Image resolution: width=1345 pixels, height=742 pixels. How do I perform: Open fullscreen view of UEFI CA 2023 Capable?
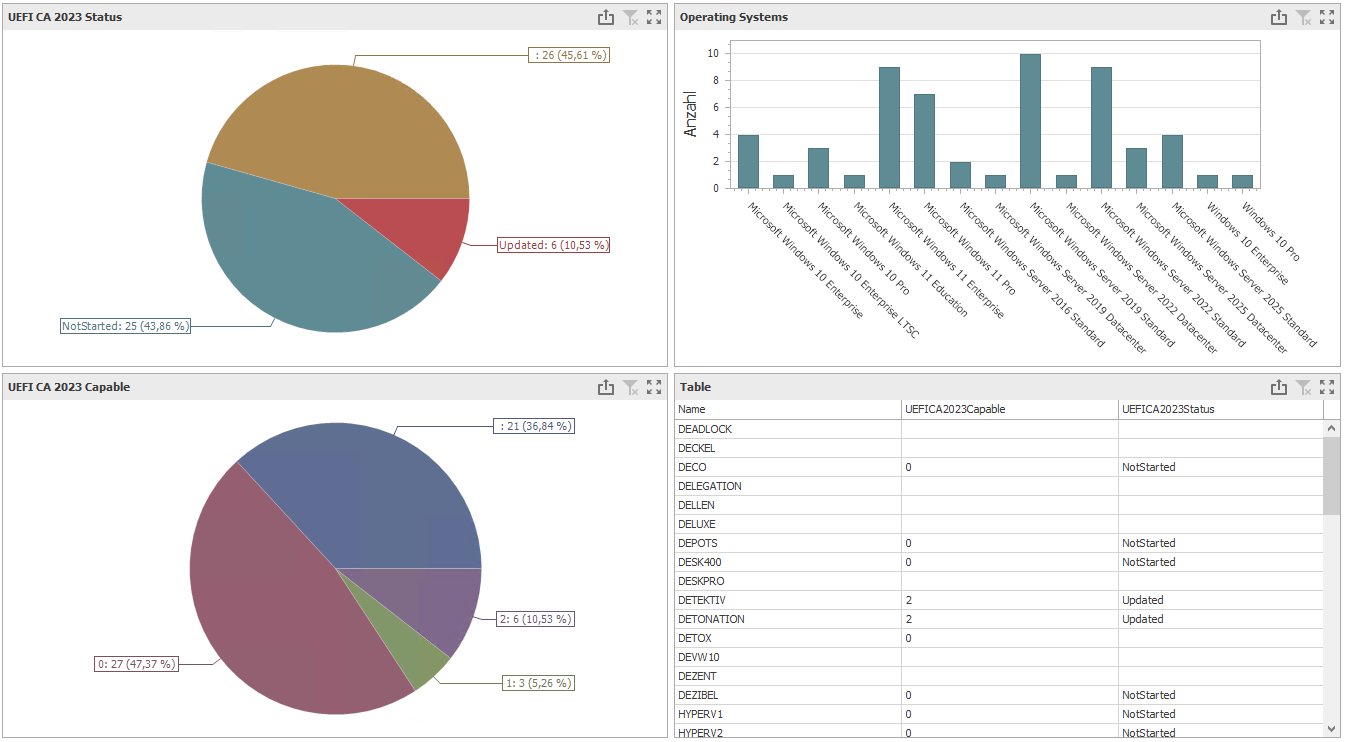(655, 387)
